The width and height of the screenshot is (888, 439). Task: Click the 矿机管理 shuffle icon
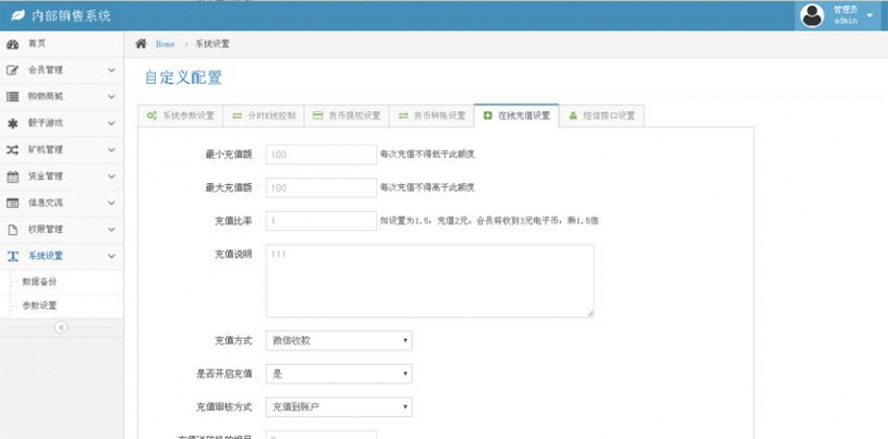(12, 150)
